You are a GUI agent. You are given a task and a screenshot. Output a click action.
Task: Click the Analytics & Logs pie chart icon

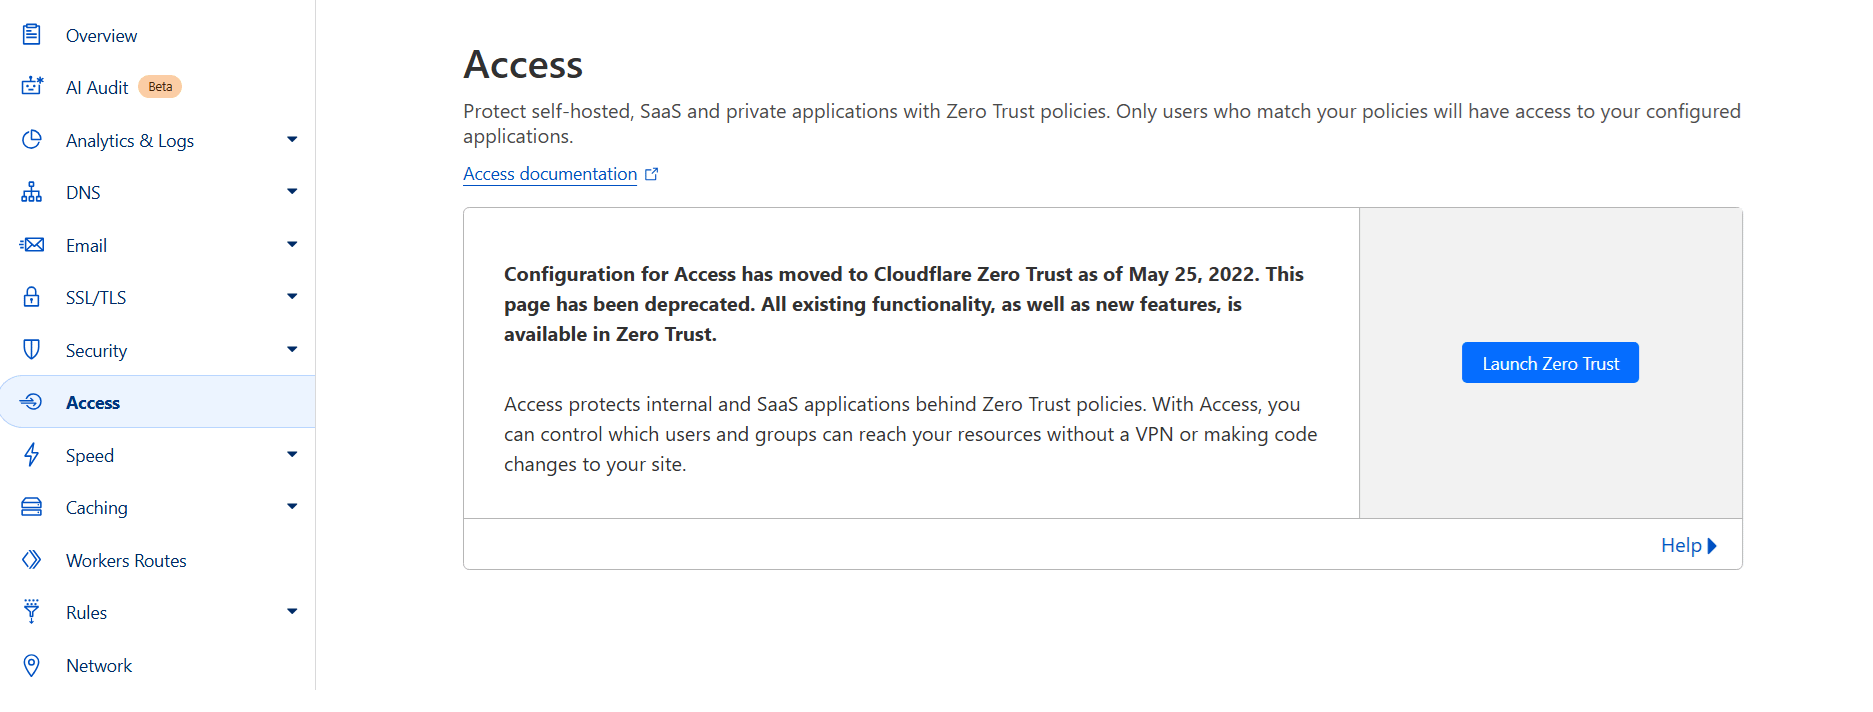click(31, 139)
